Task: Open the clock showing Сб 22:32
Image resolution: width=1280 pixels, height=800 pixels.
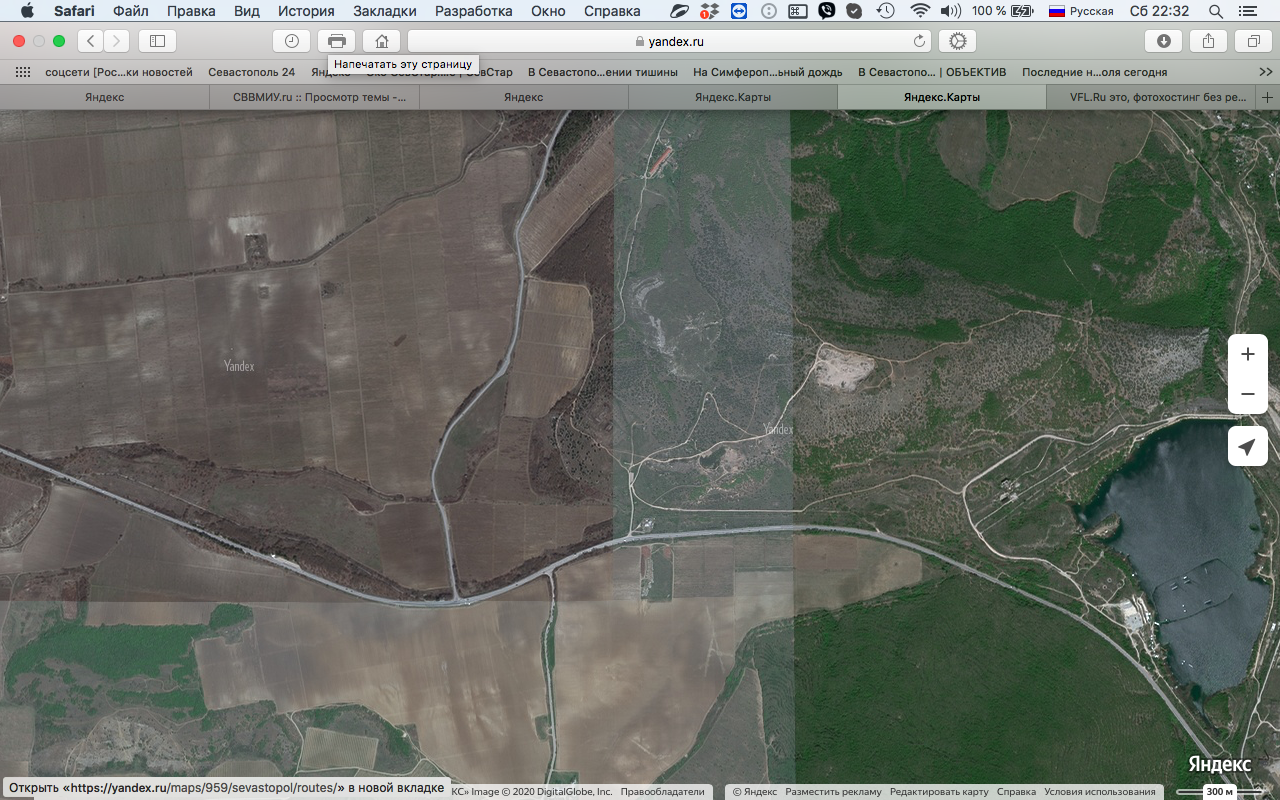Action: pyautogui.click(x=1159, y=11)
